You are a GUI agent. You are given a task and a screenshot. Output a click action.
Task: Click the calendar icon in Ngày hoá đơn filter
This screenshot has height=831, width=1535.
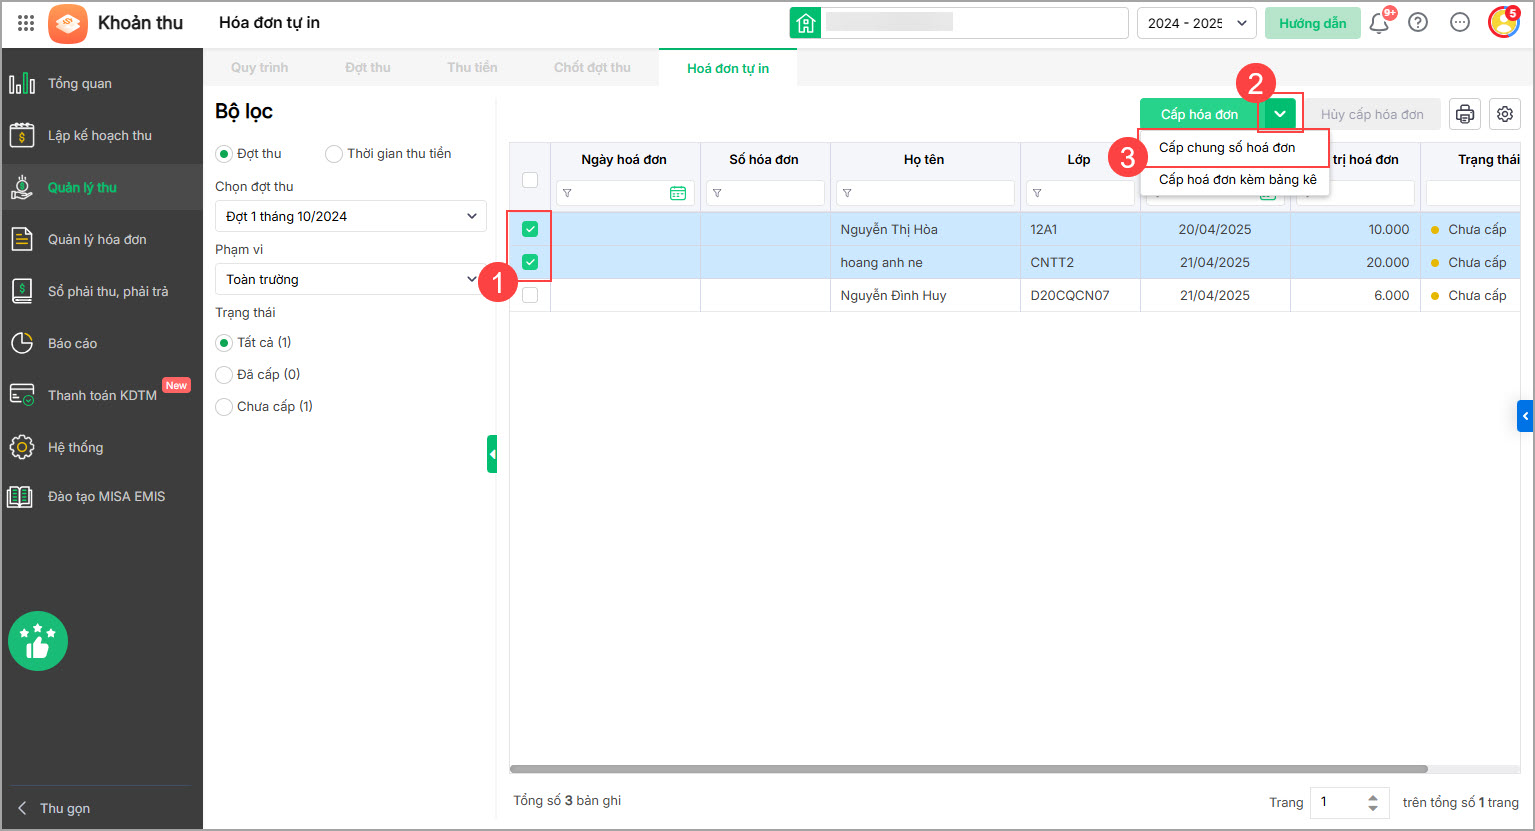click(x=678, y=193)
